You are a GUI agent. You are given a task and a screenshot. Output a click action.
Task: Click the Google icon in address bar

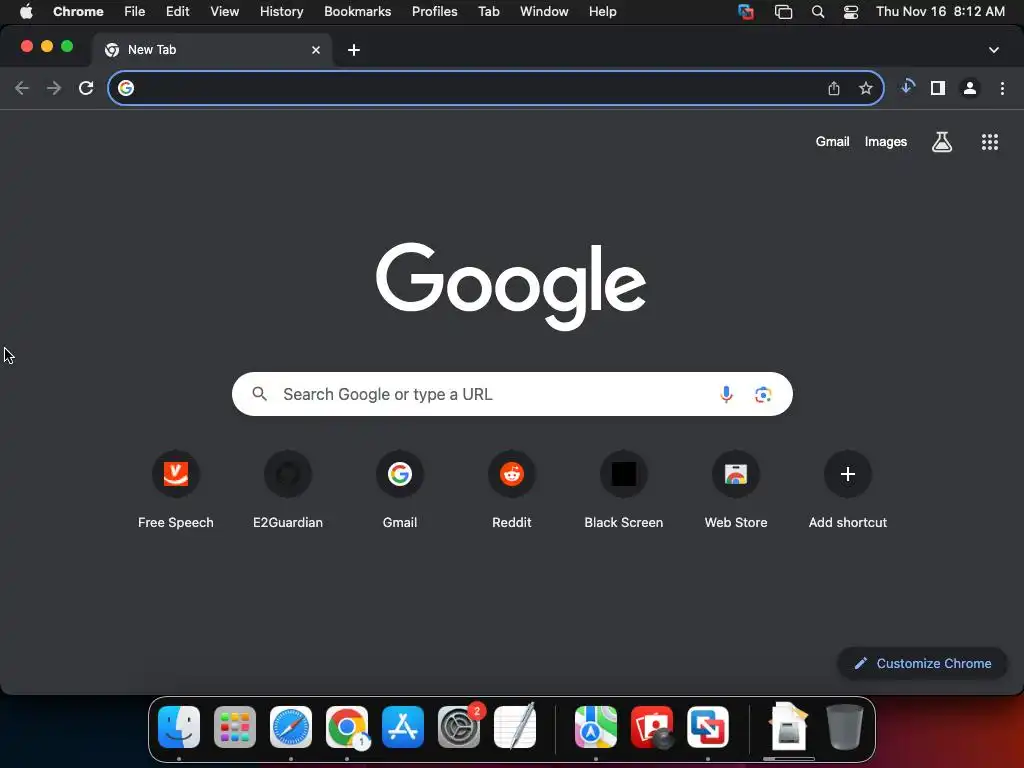click(x=126, y=88)
